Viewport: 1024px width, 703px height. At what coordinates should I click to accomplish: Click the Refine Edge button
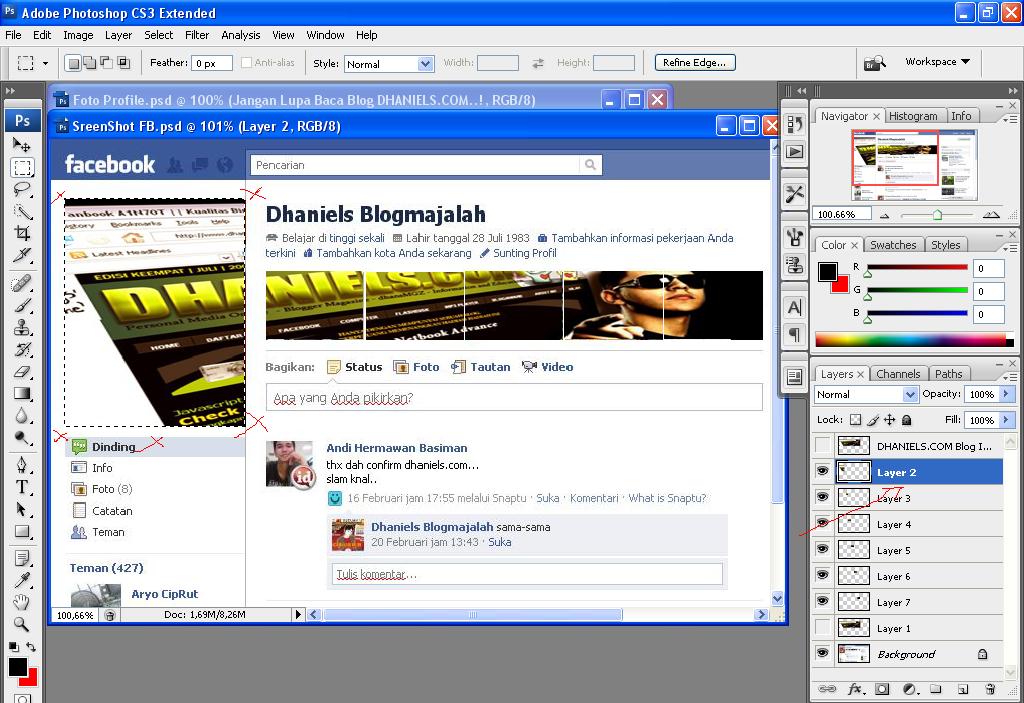tap(695, 63)
